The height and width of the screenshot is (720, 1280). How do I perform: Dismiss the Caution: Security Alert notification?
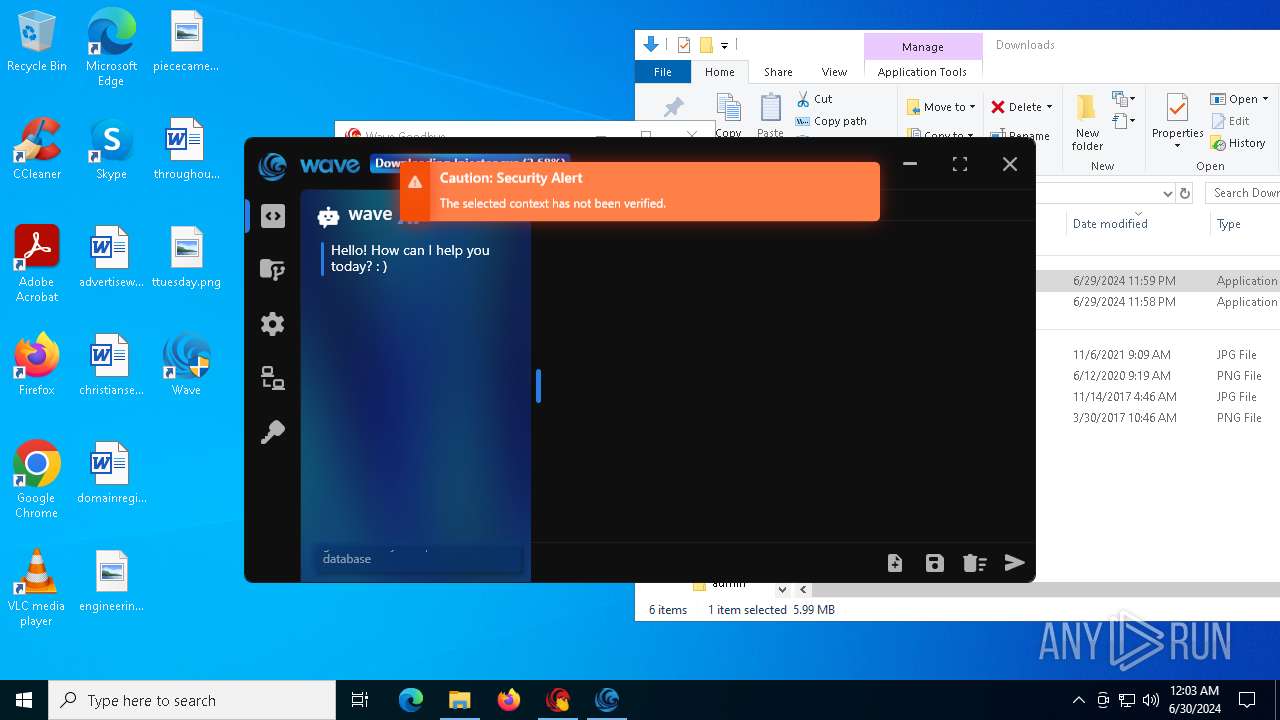pos(640,191)
